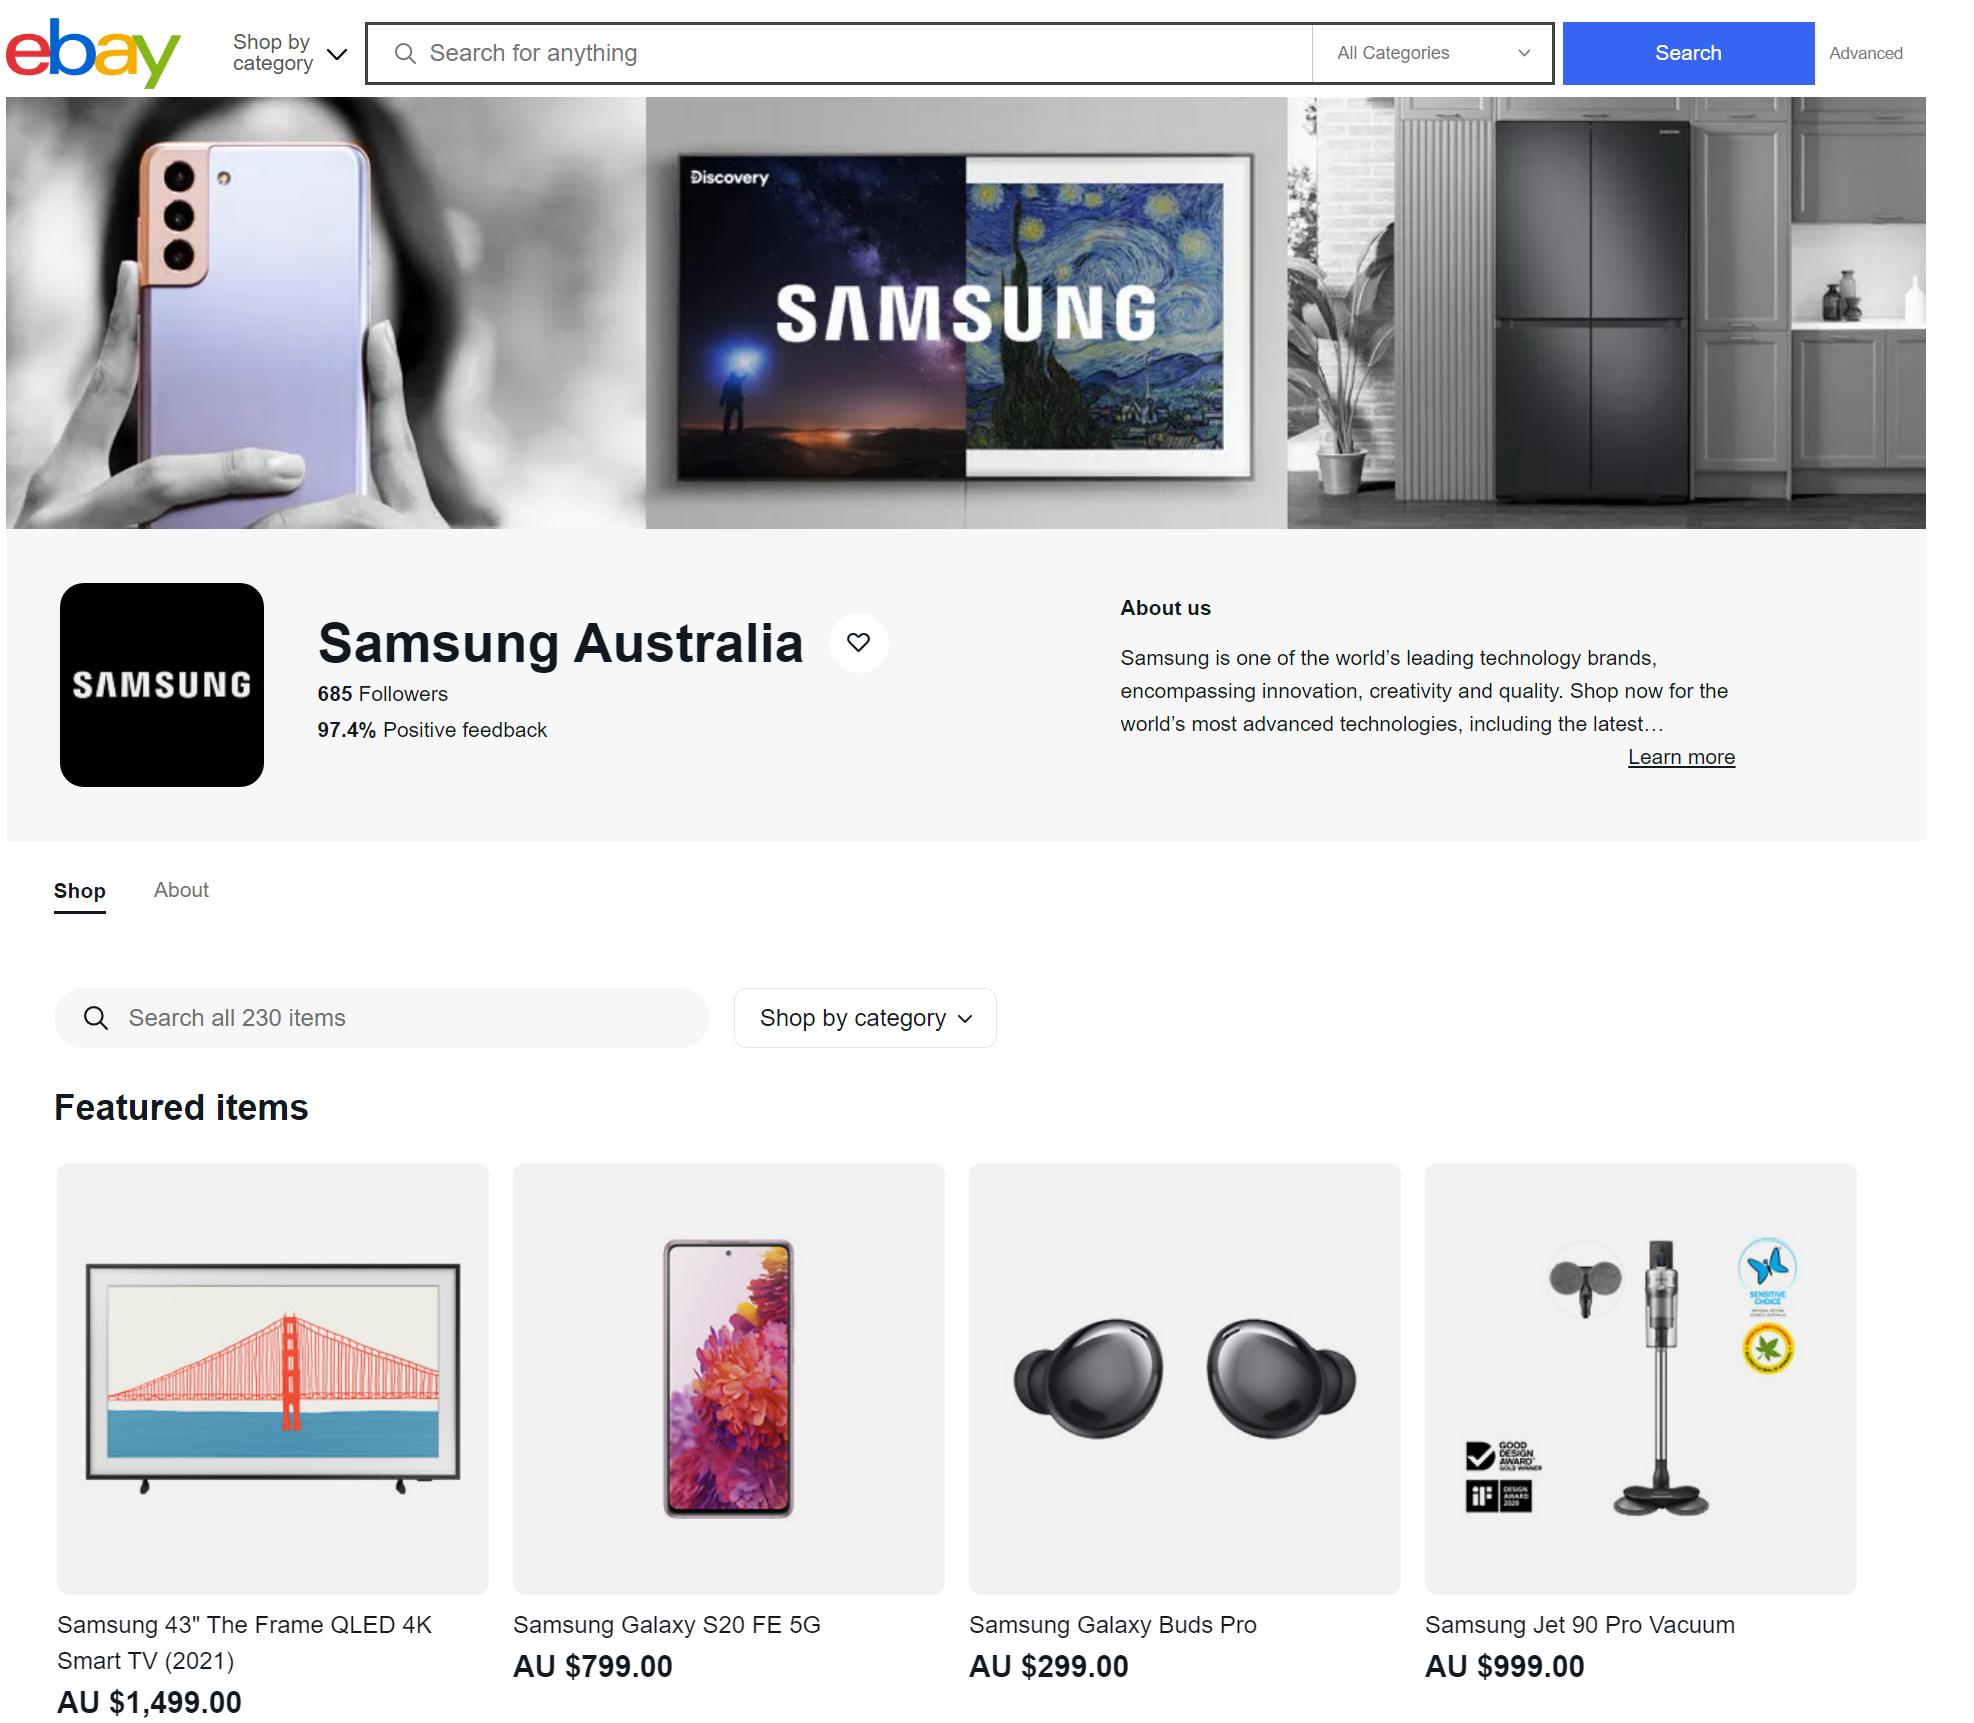
Task: Follow the Learn more link
Action: [x=1681, y=757]
